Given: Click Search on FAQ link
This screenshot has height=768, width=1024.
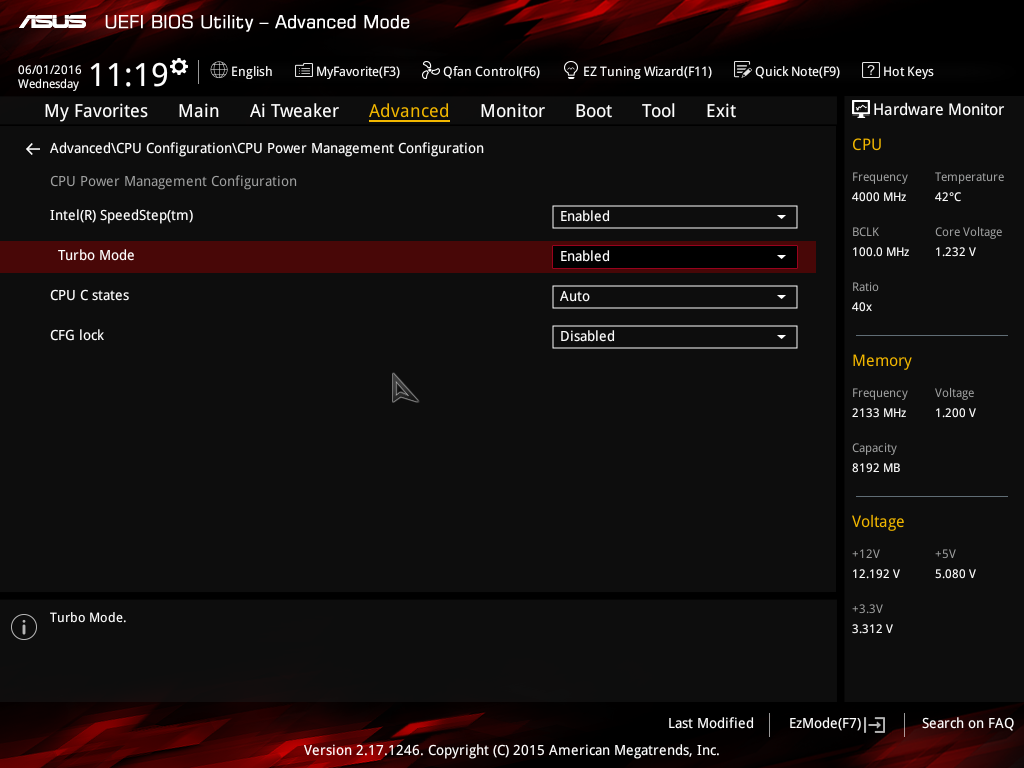Looking at the screenshot, I should click(x=967, y=723).
